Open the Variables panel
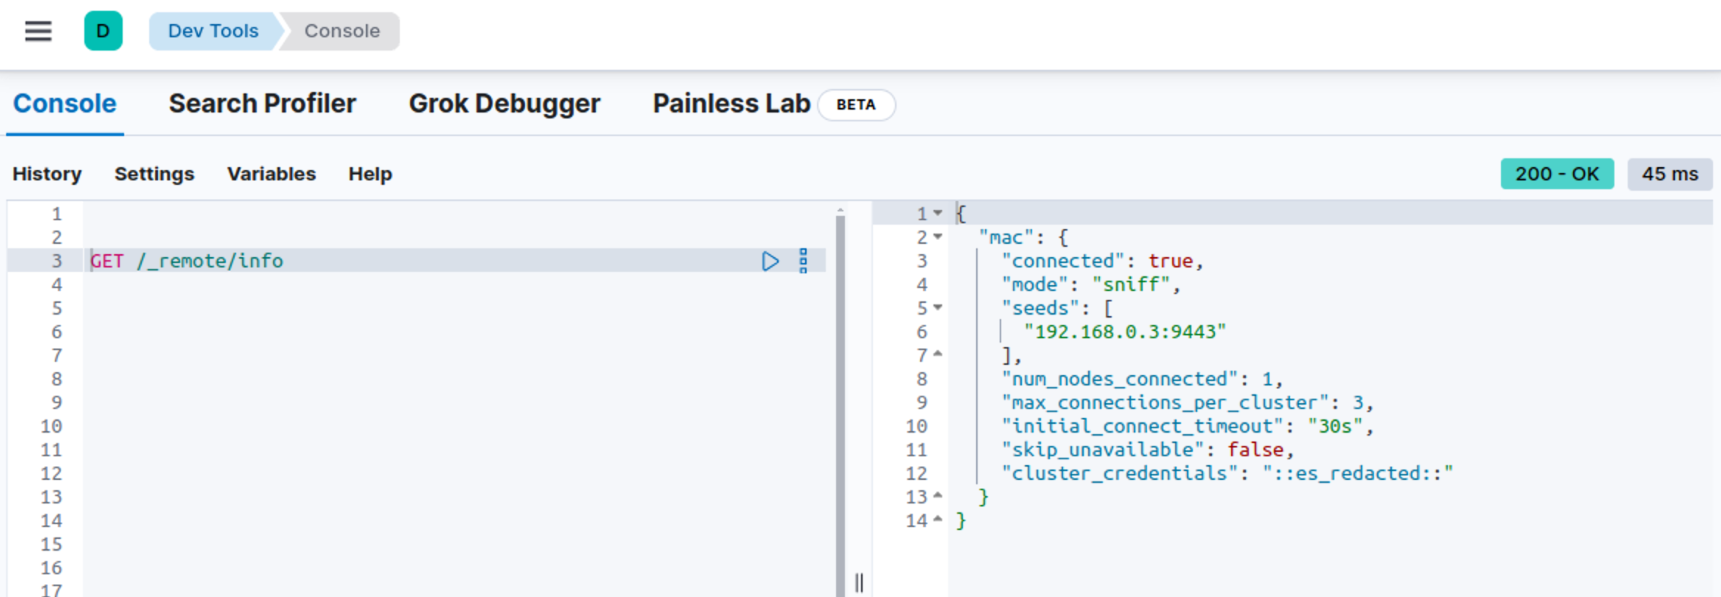 271,174
